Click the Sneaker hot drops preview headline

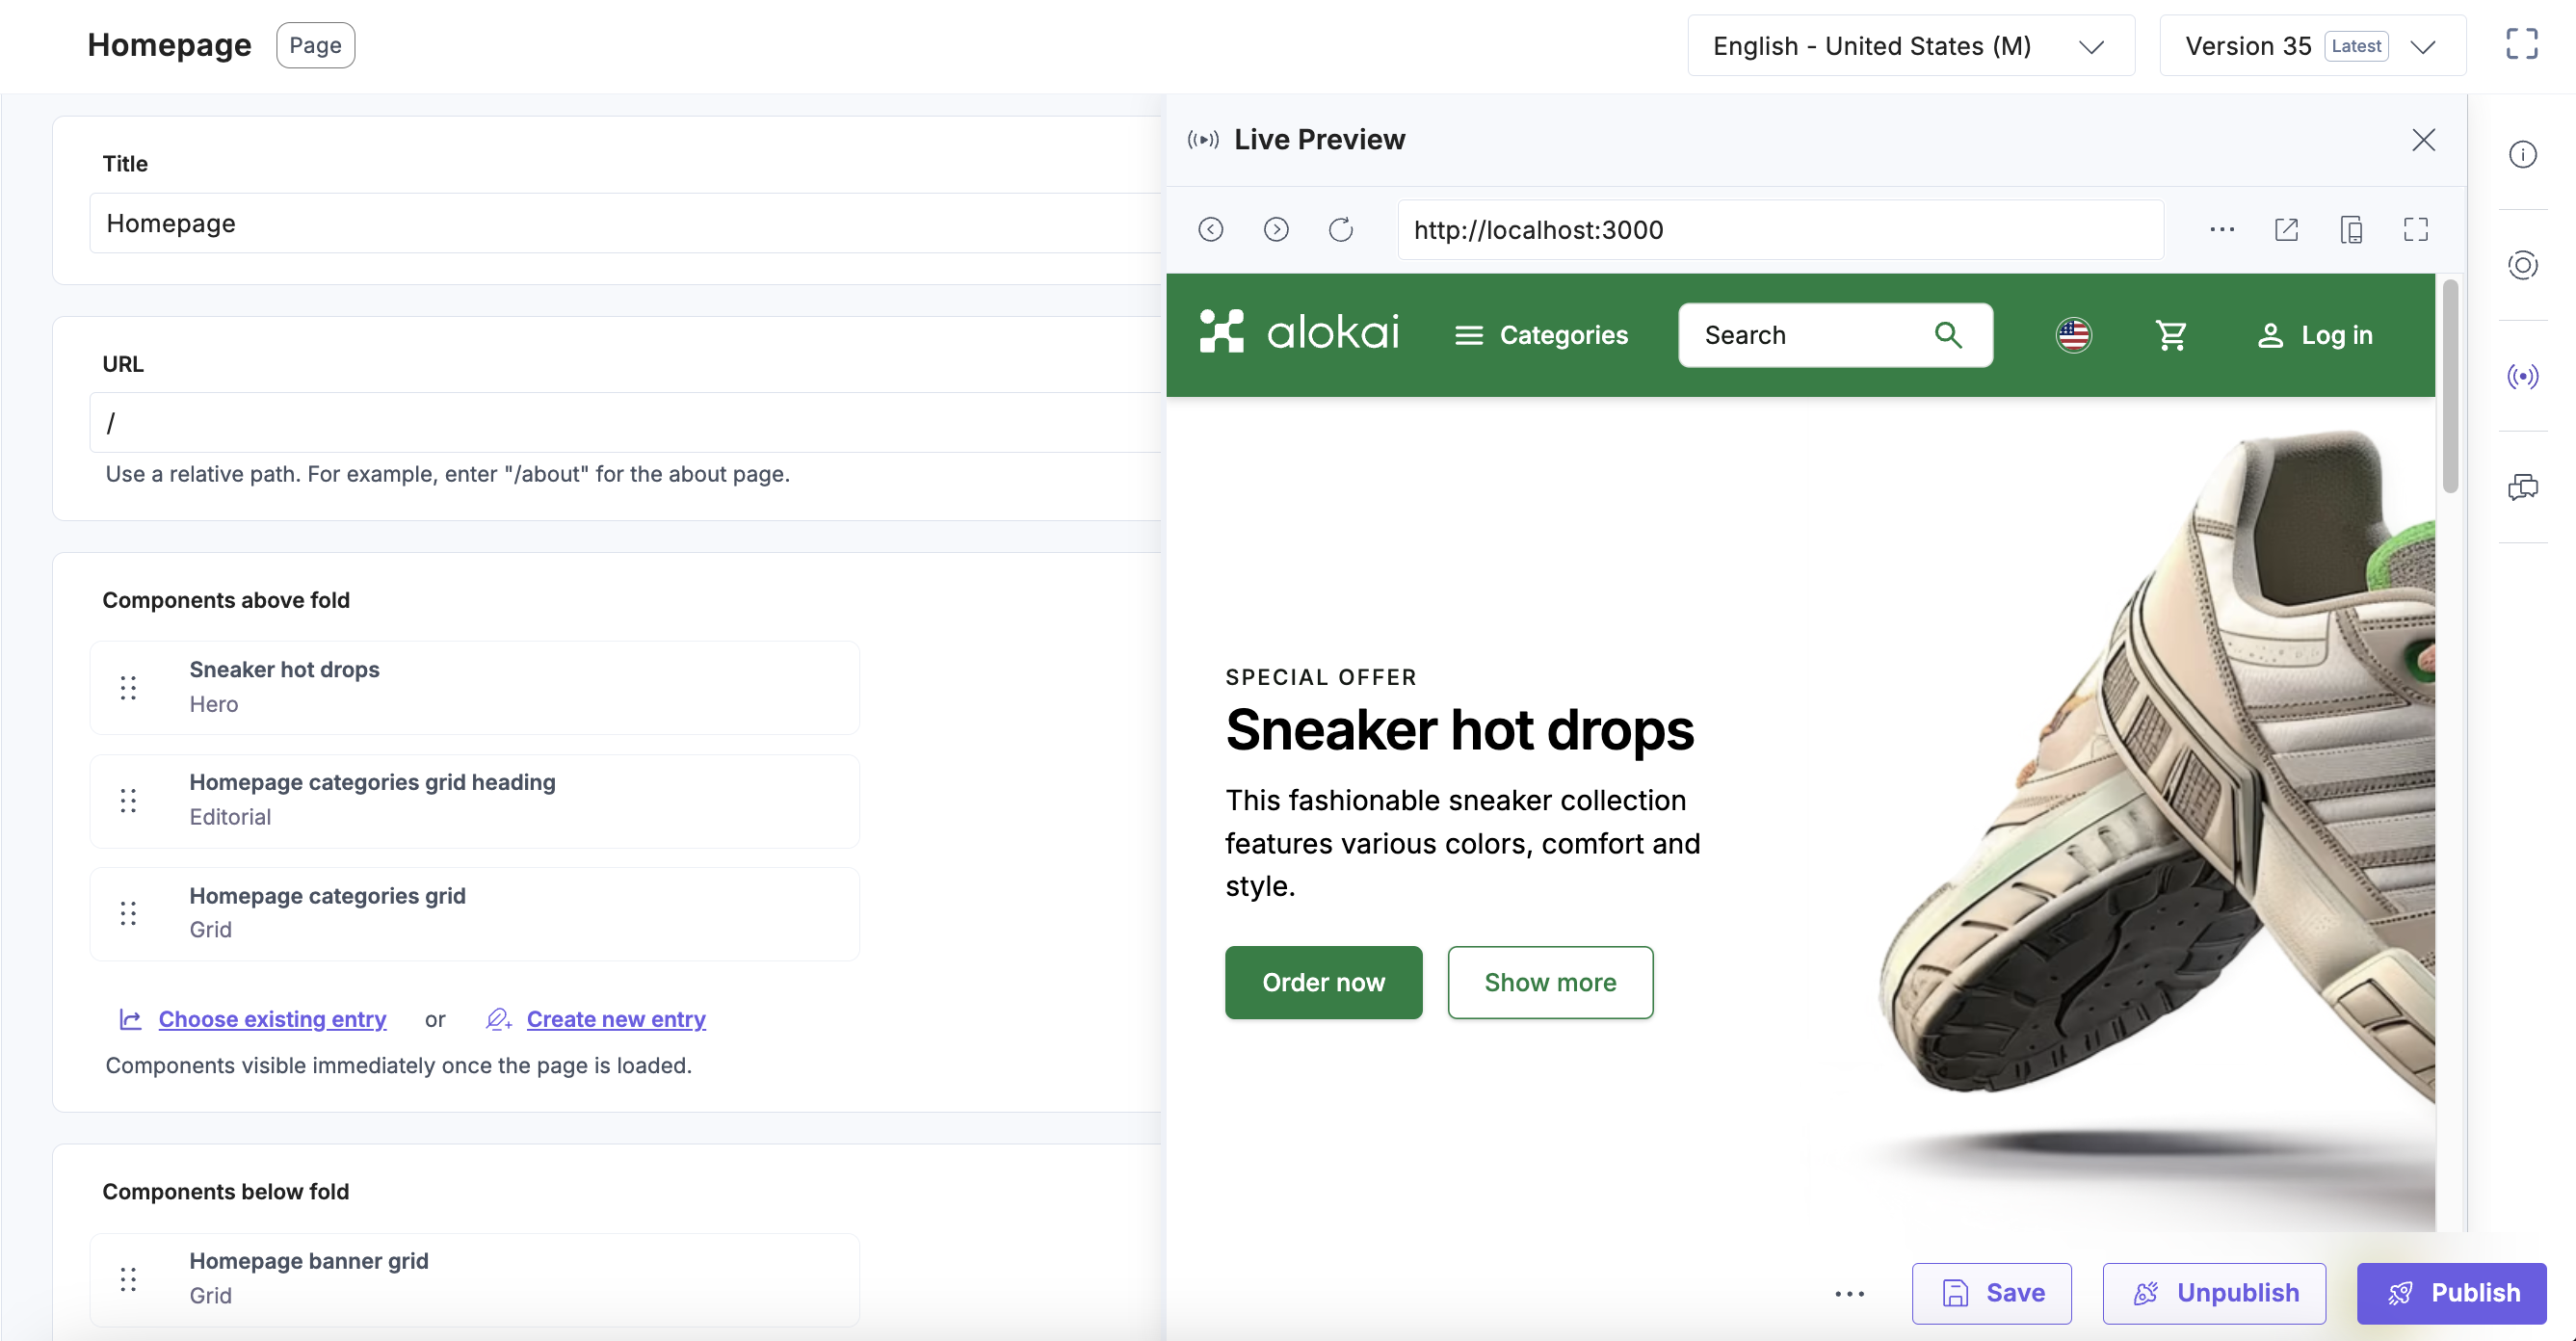[x=1459, y=730]
